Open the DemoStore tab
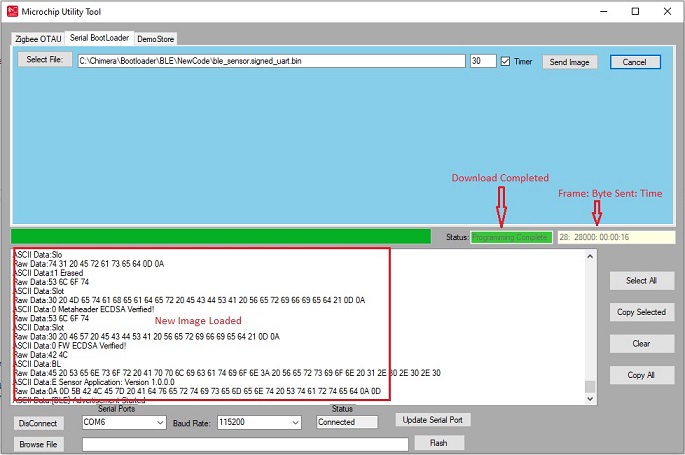685x455 pixels. tap(155, 38)
